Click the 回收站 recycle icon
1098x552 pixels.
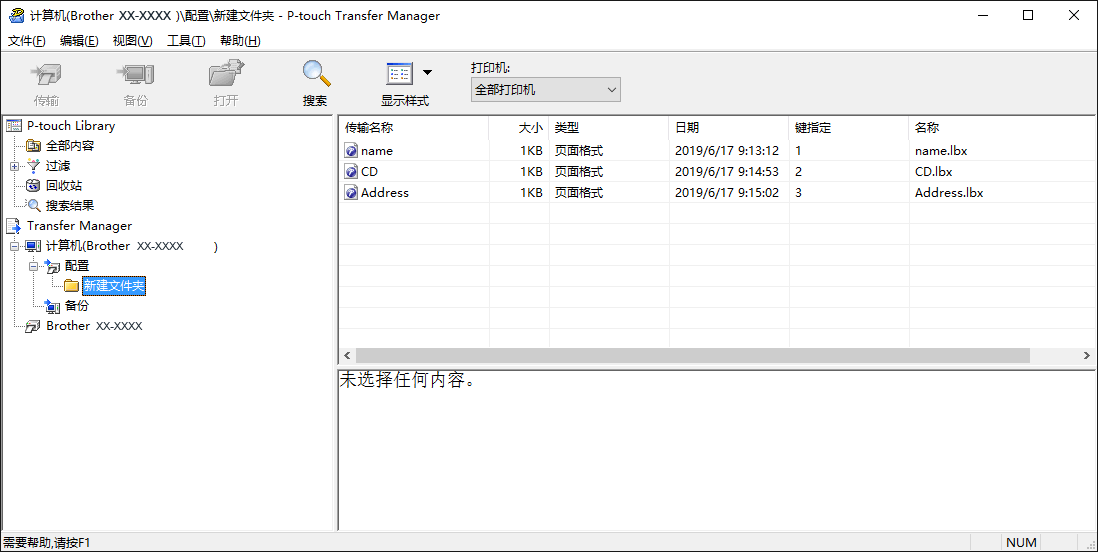34,186
